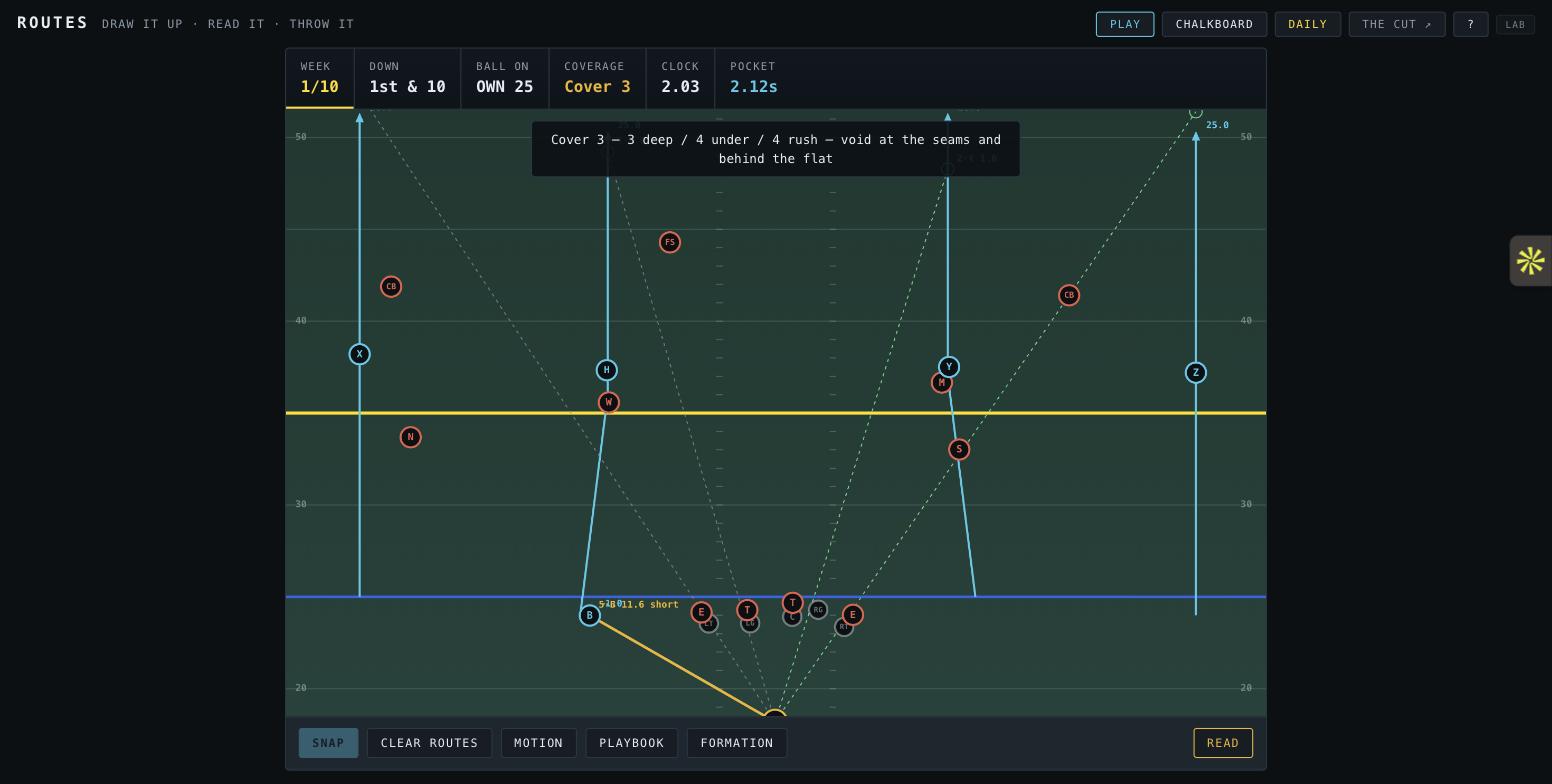This screenshot has width=1552, height=784.
Task: Open the LAB section
Action: pos(1515,24)
